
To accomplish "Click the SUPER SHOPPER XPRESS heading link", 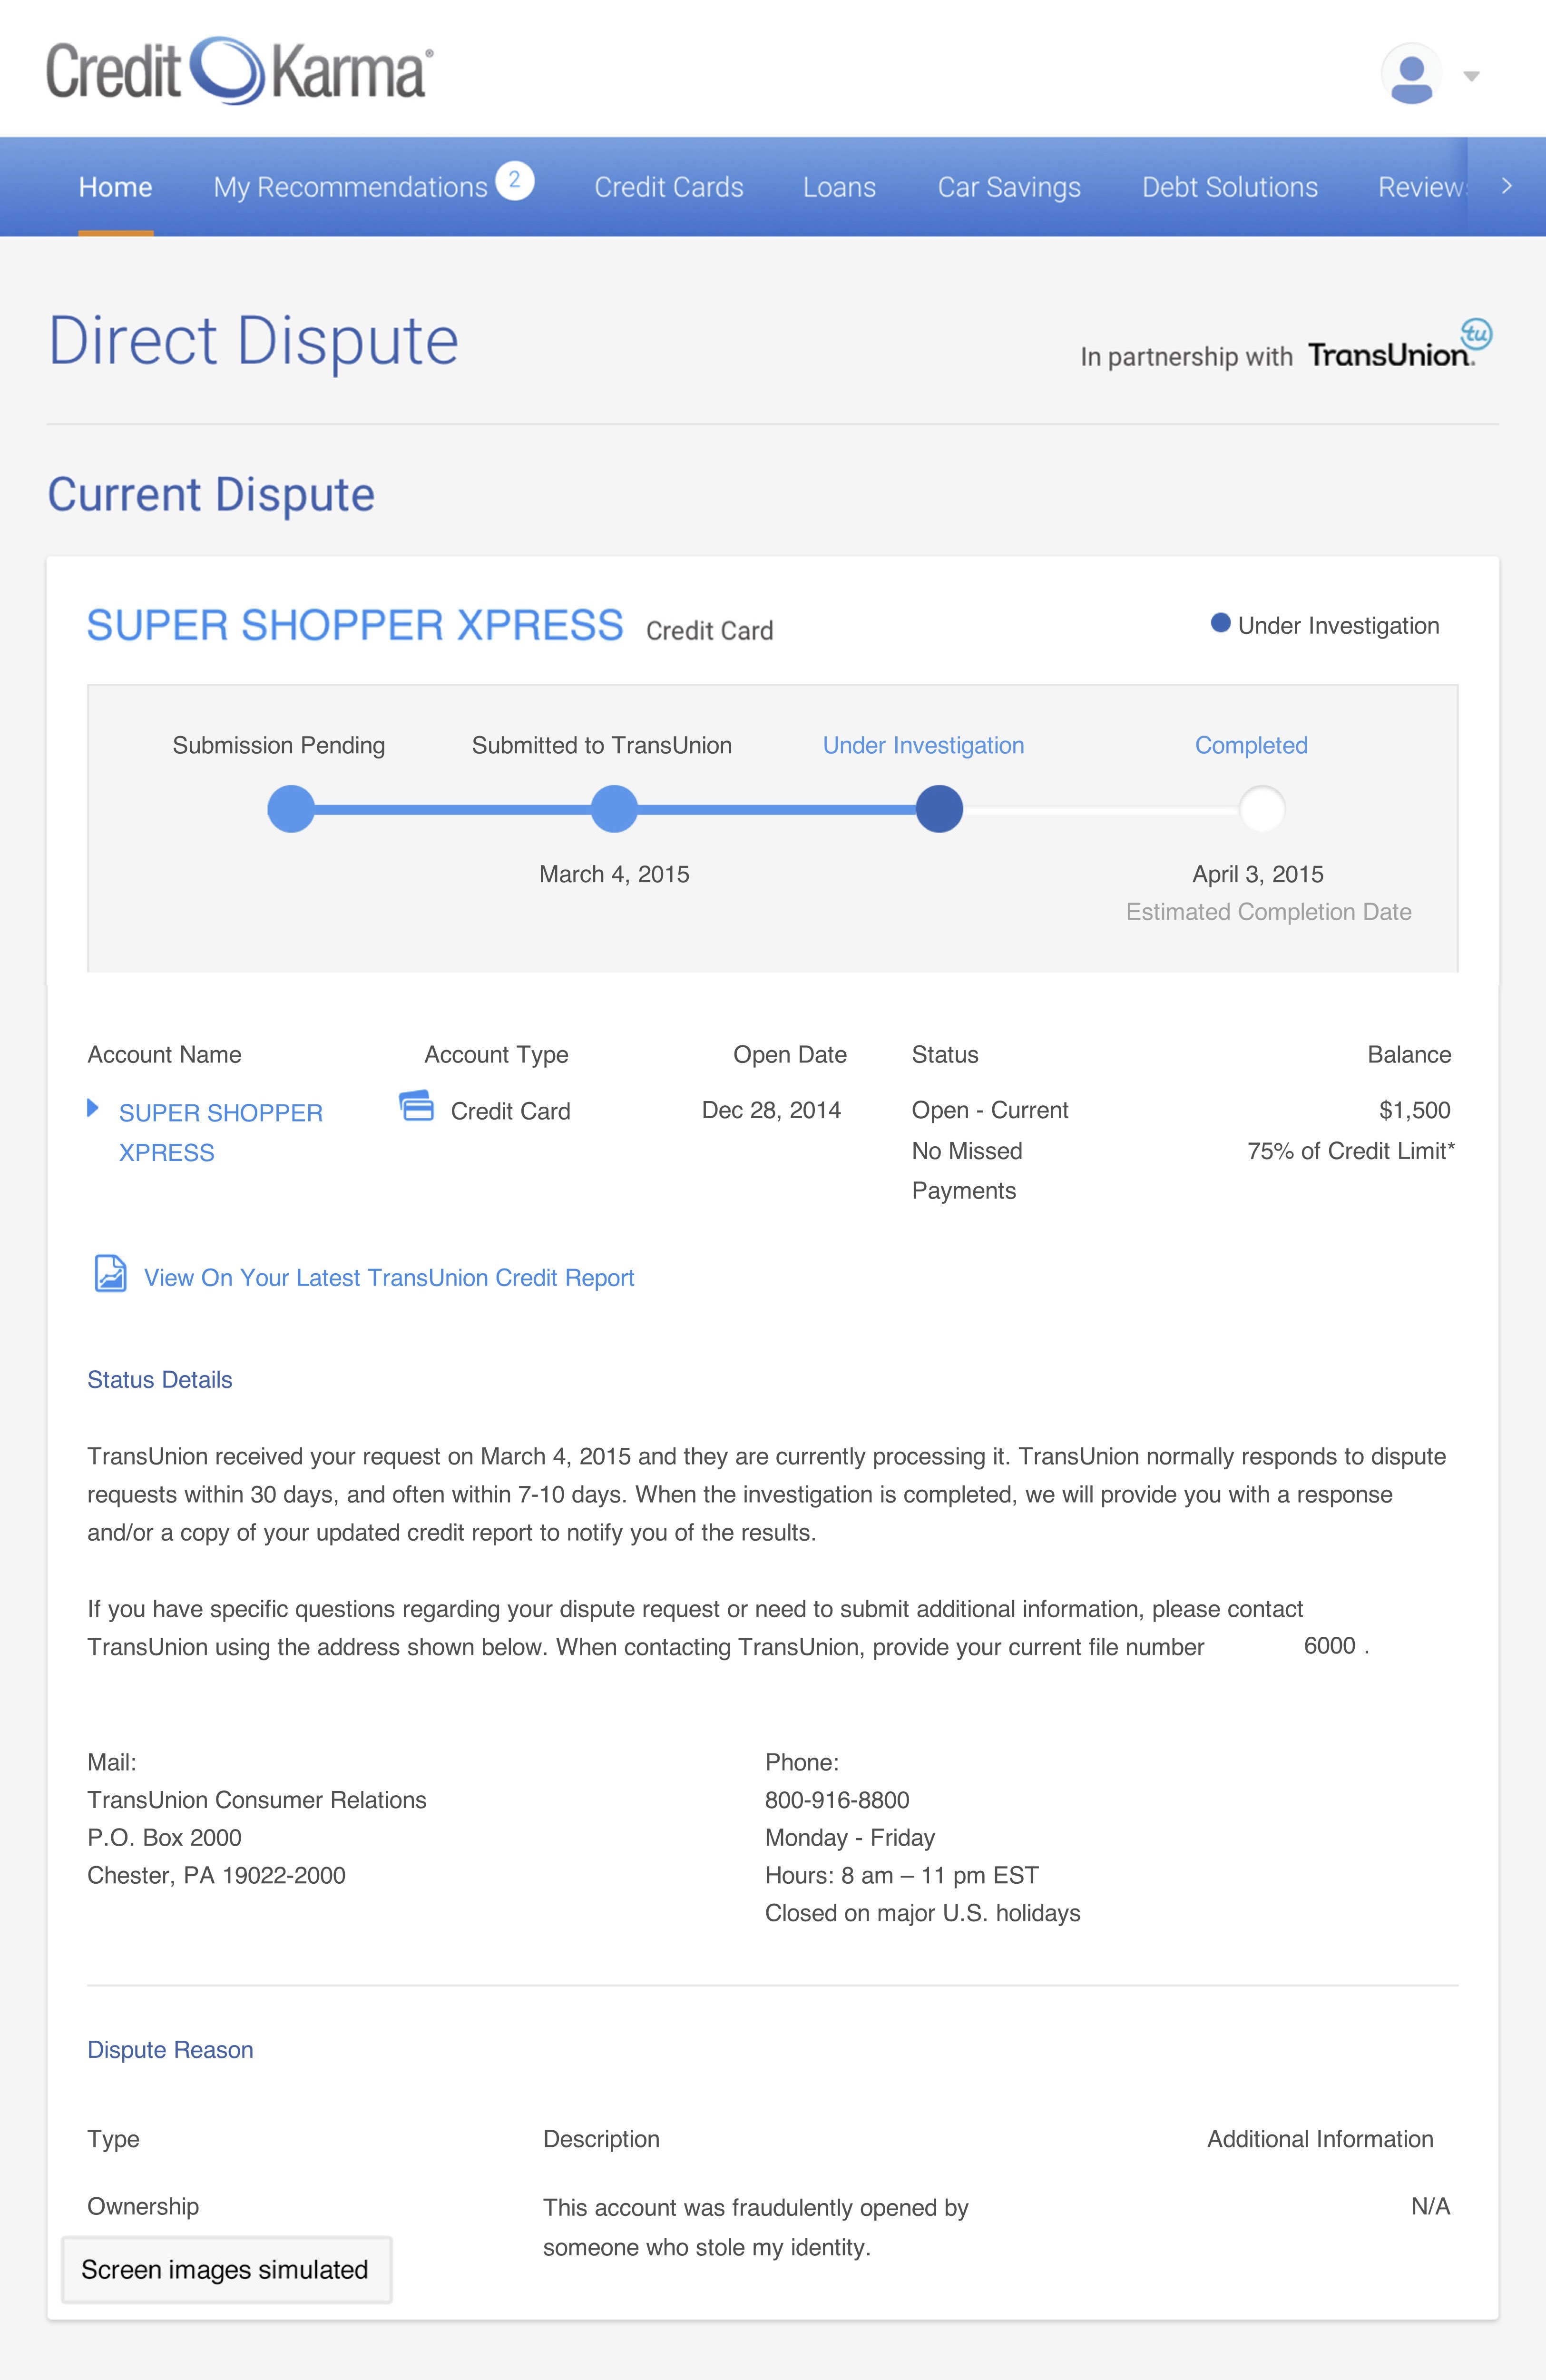I will (355, 626).
